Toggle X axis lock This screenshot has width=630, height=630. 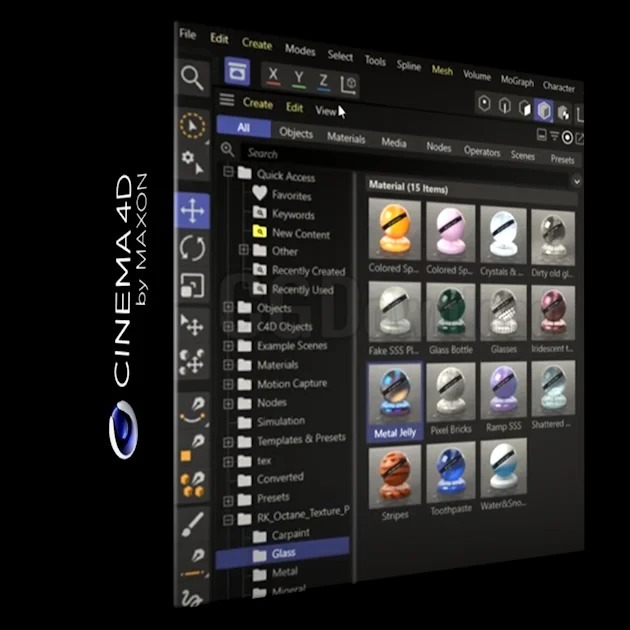click(x=273, y=75)
